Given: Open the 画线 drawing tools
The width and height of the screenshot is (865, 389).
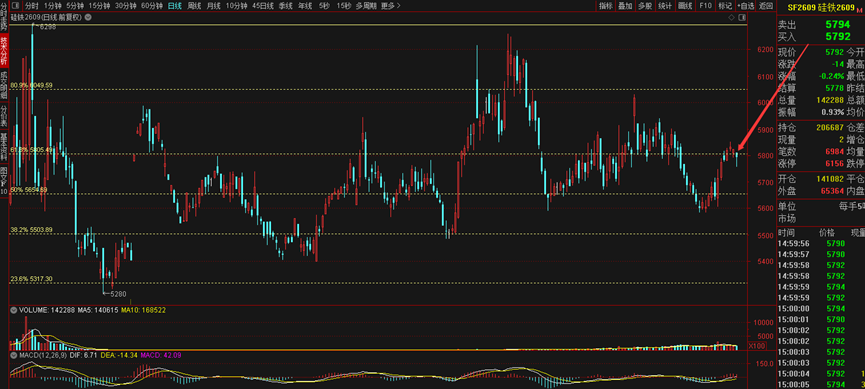Looking at the screenshot, I should click(x=685, y=6).
